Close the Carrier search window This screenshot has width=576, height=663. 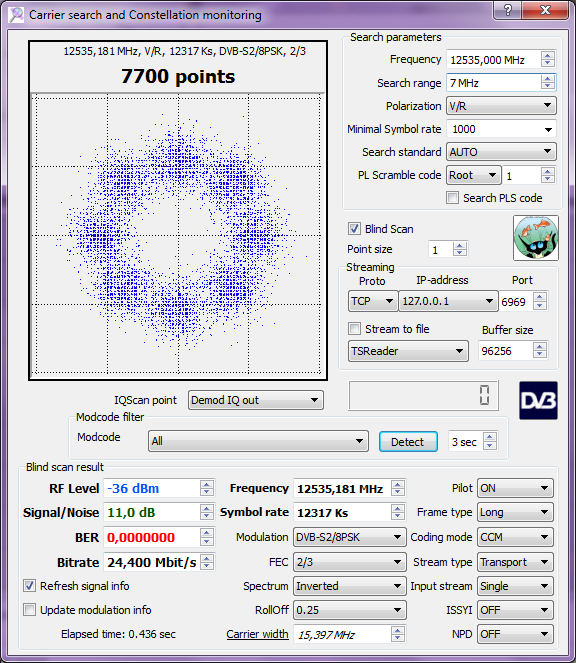point(545,10)
